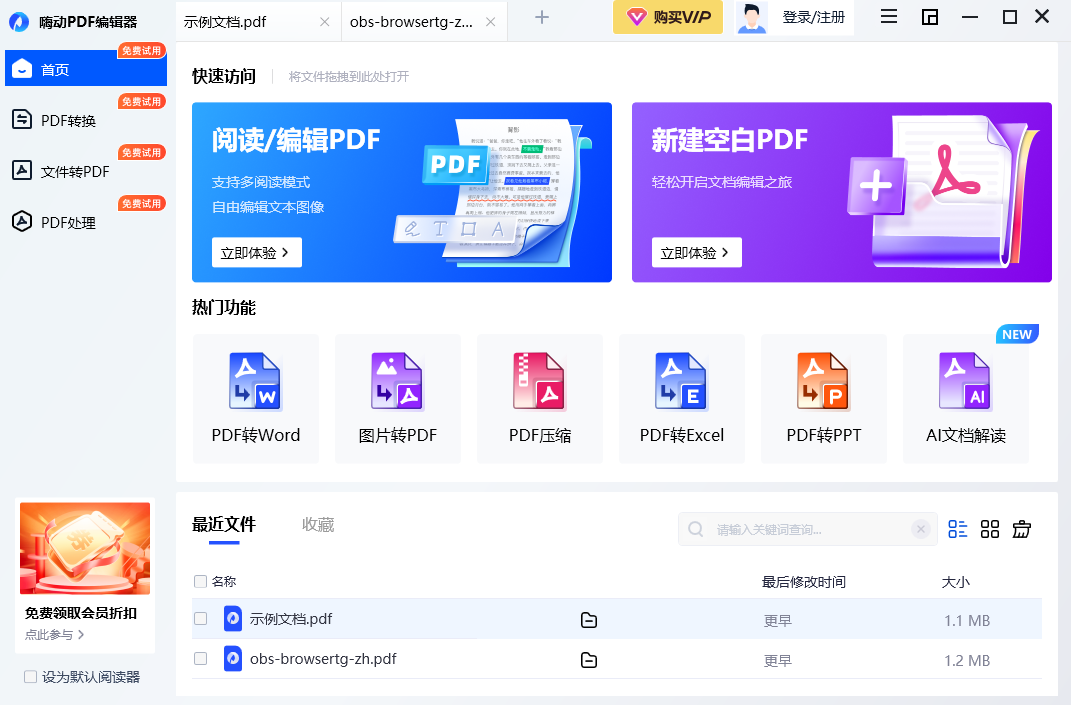
Task: Open the PDF转Excel converter
Action: tap(682, 398)
